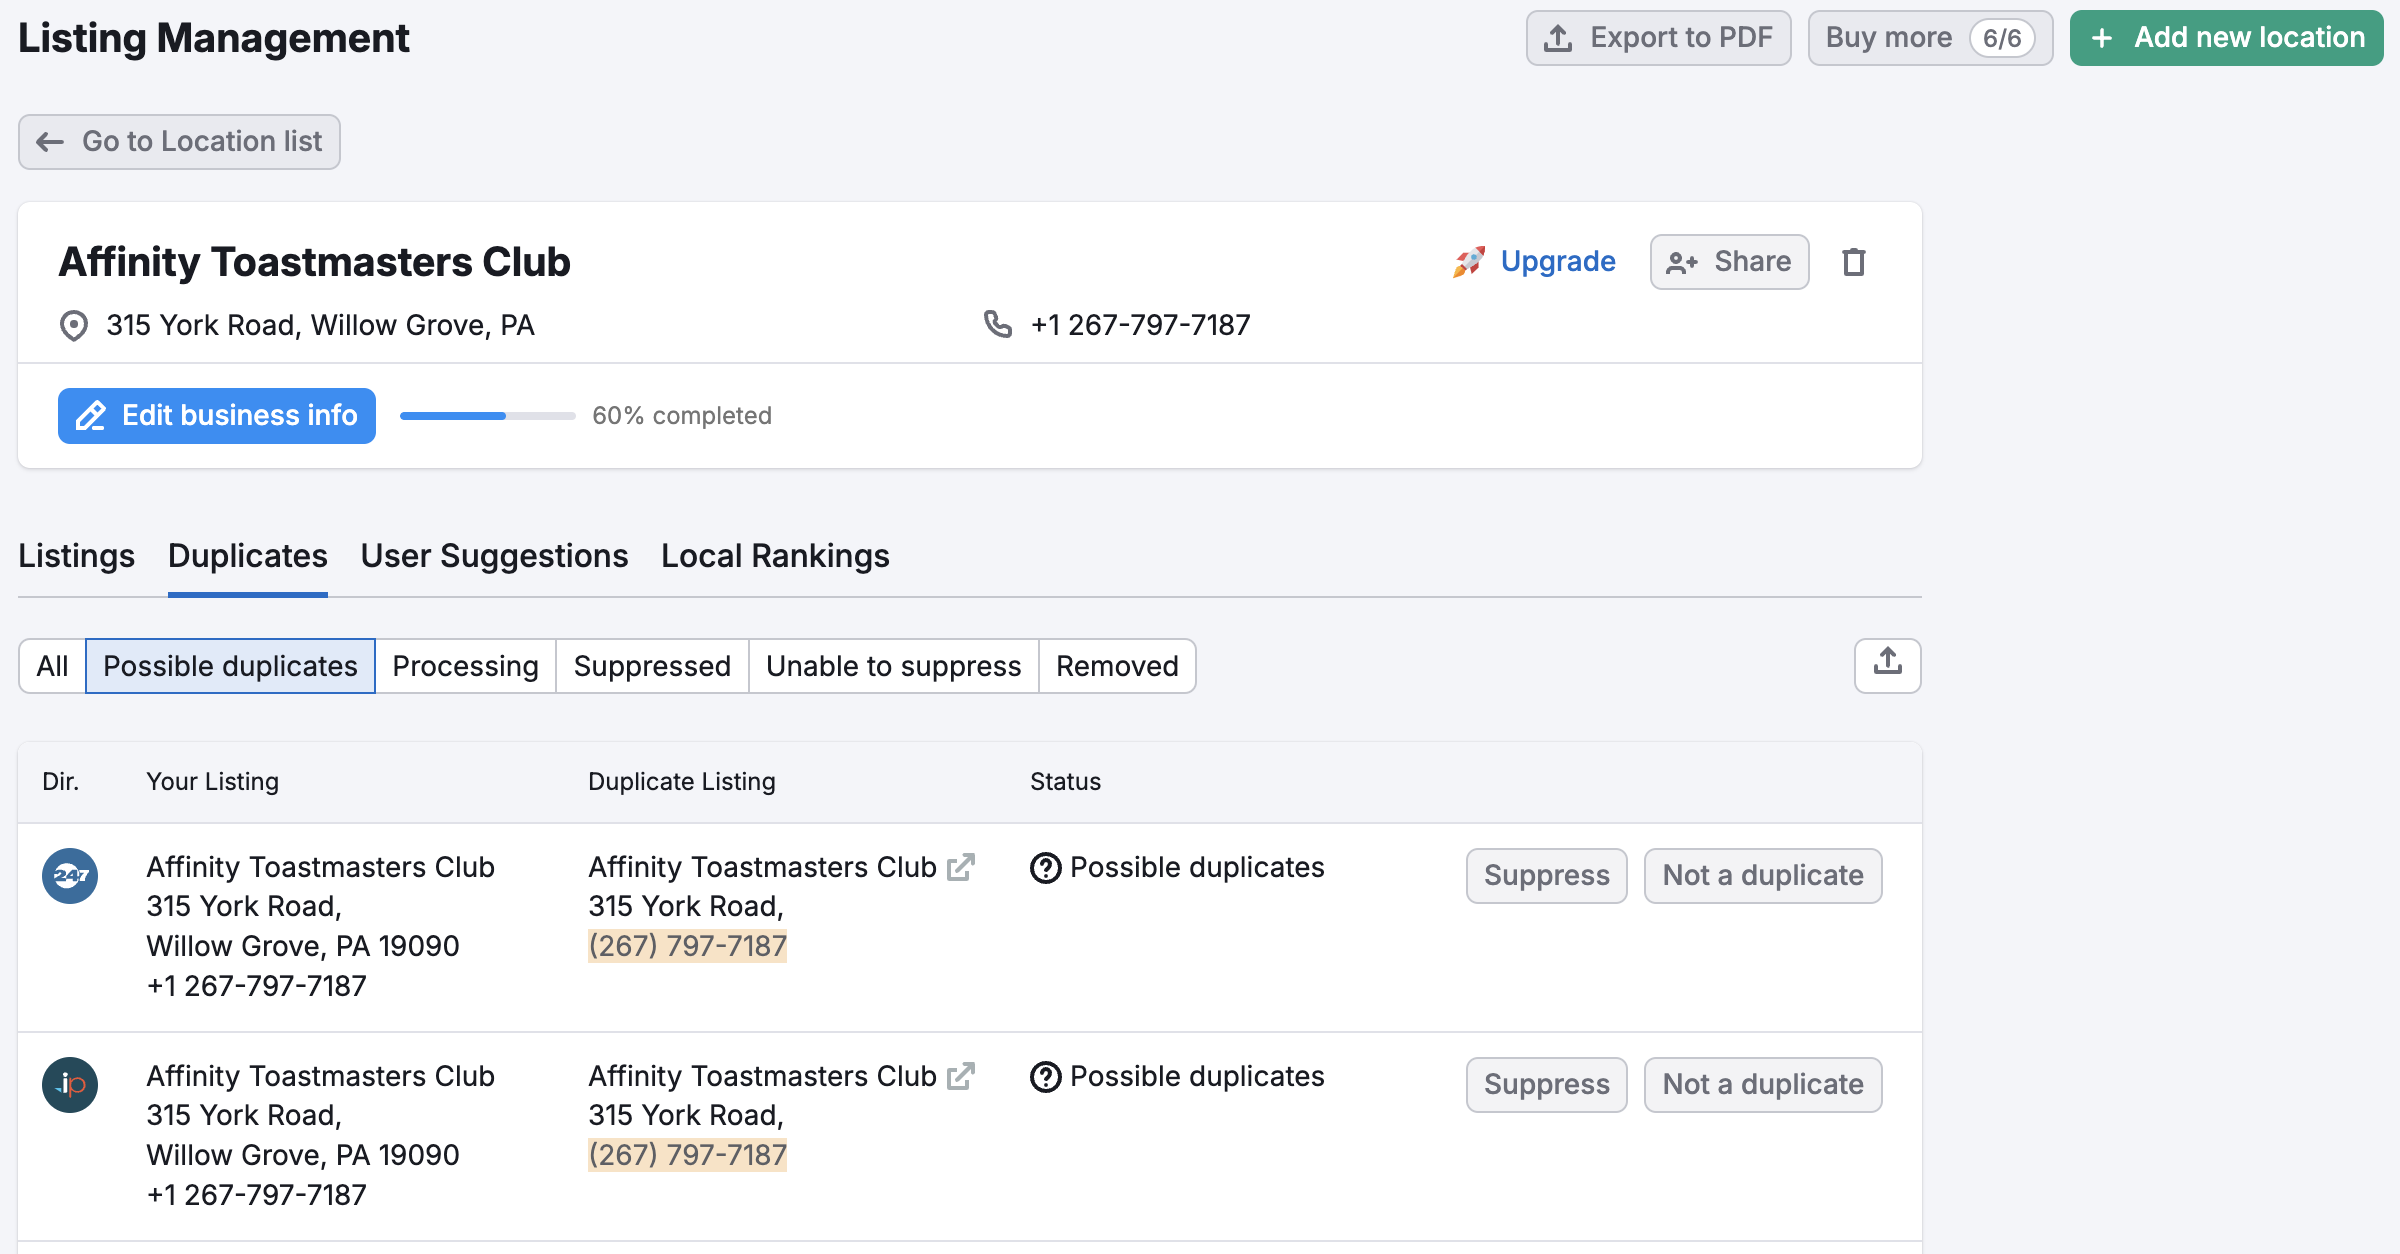Select the Suppressed filter
Image resolution: width=2400 pixels, height=1254 pixels.
[652, 666]
